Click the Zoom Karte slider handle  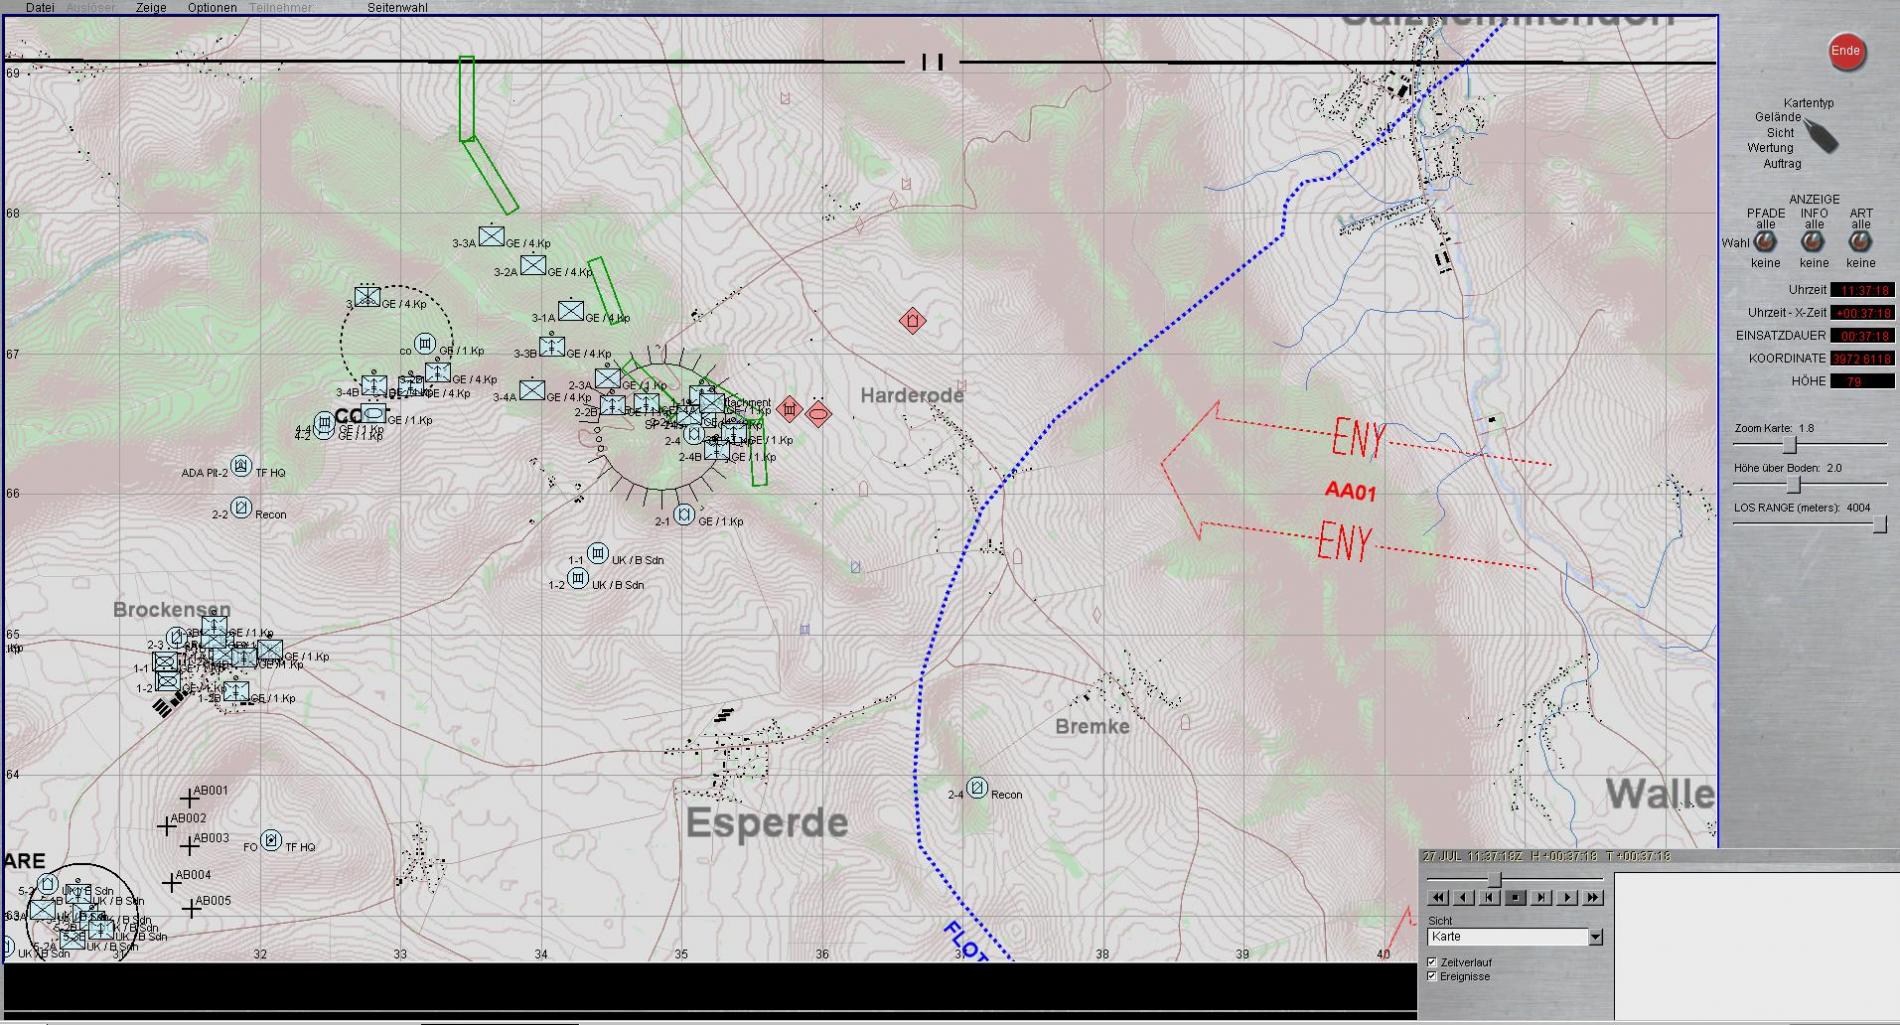(x=1790, y=444)
